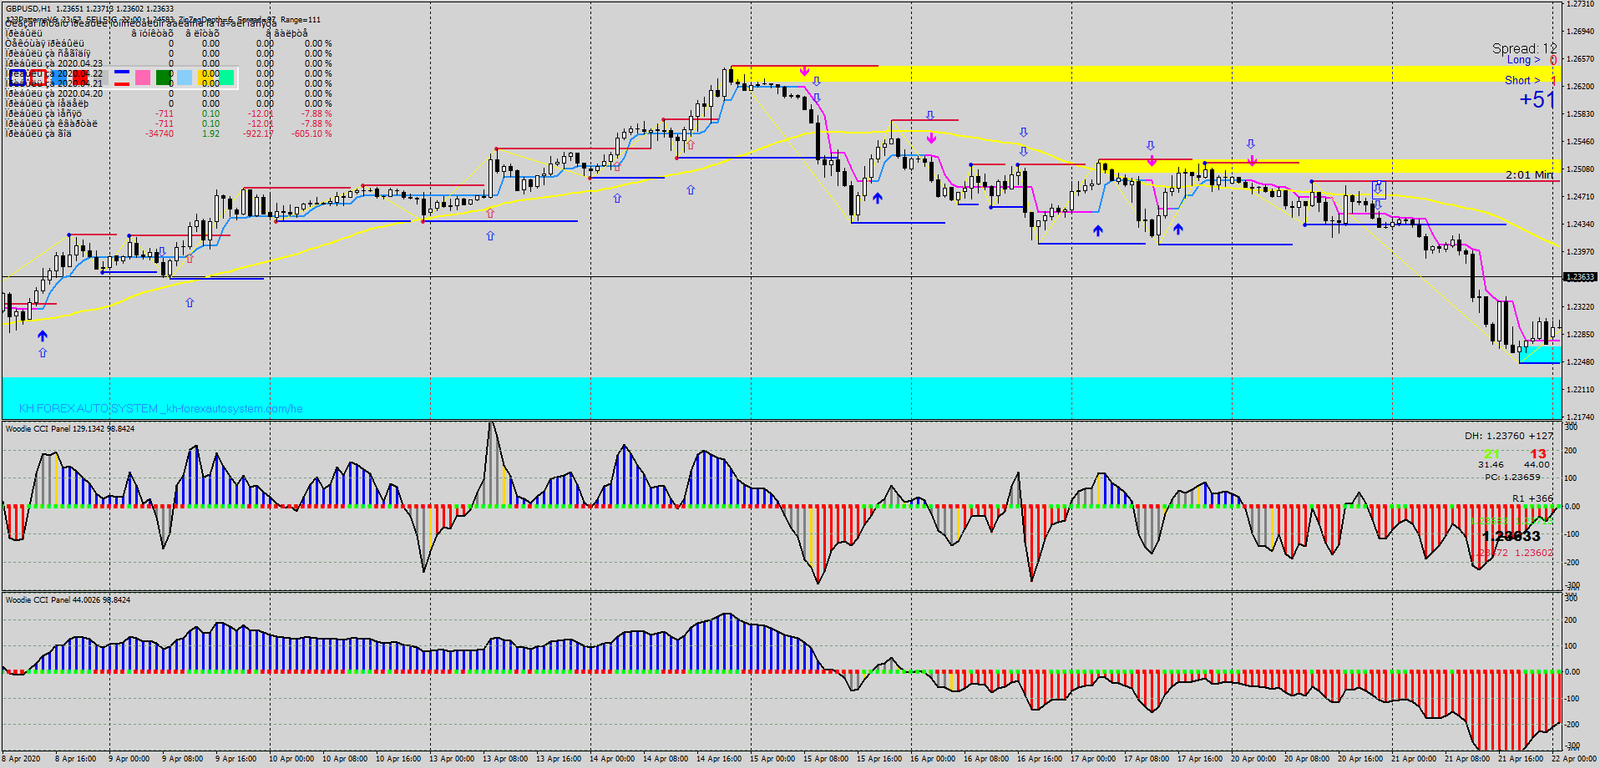Click the 'Long >' label on the chart

tap(1523, 60)
